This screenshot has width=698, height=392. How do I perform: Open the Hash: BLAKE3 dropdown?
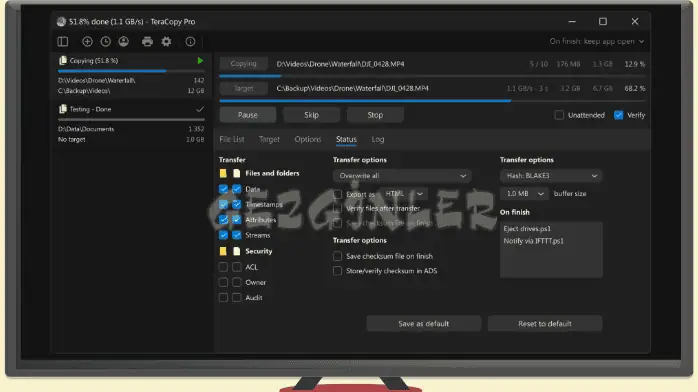[x=551, y=176]
